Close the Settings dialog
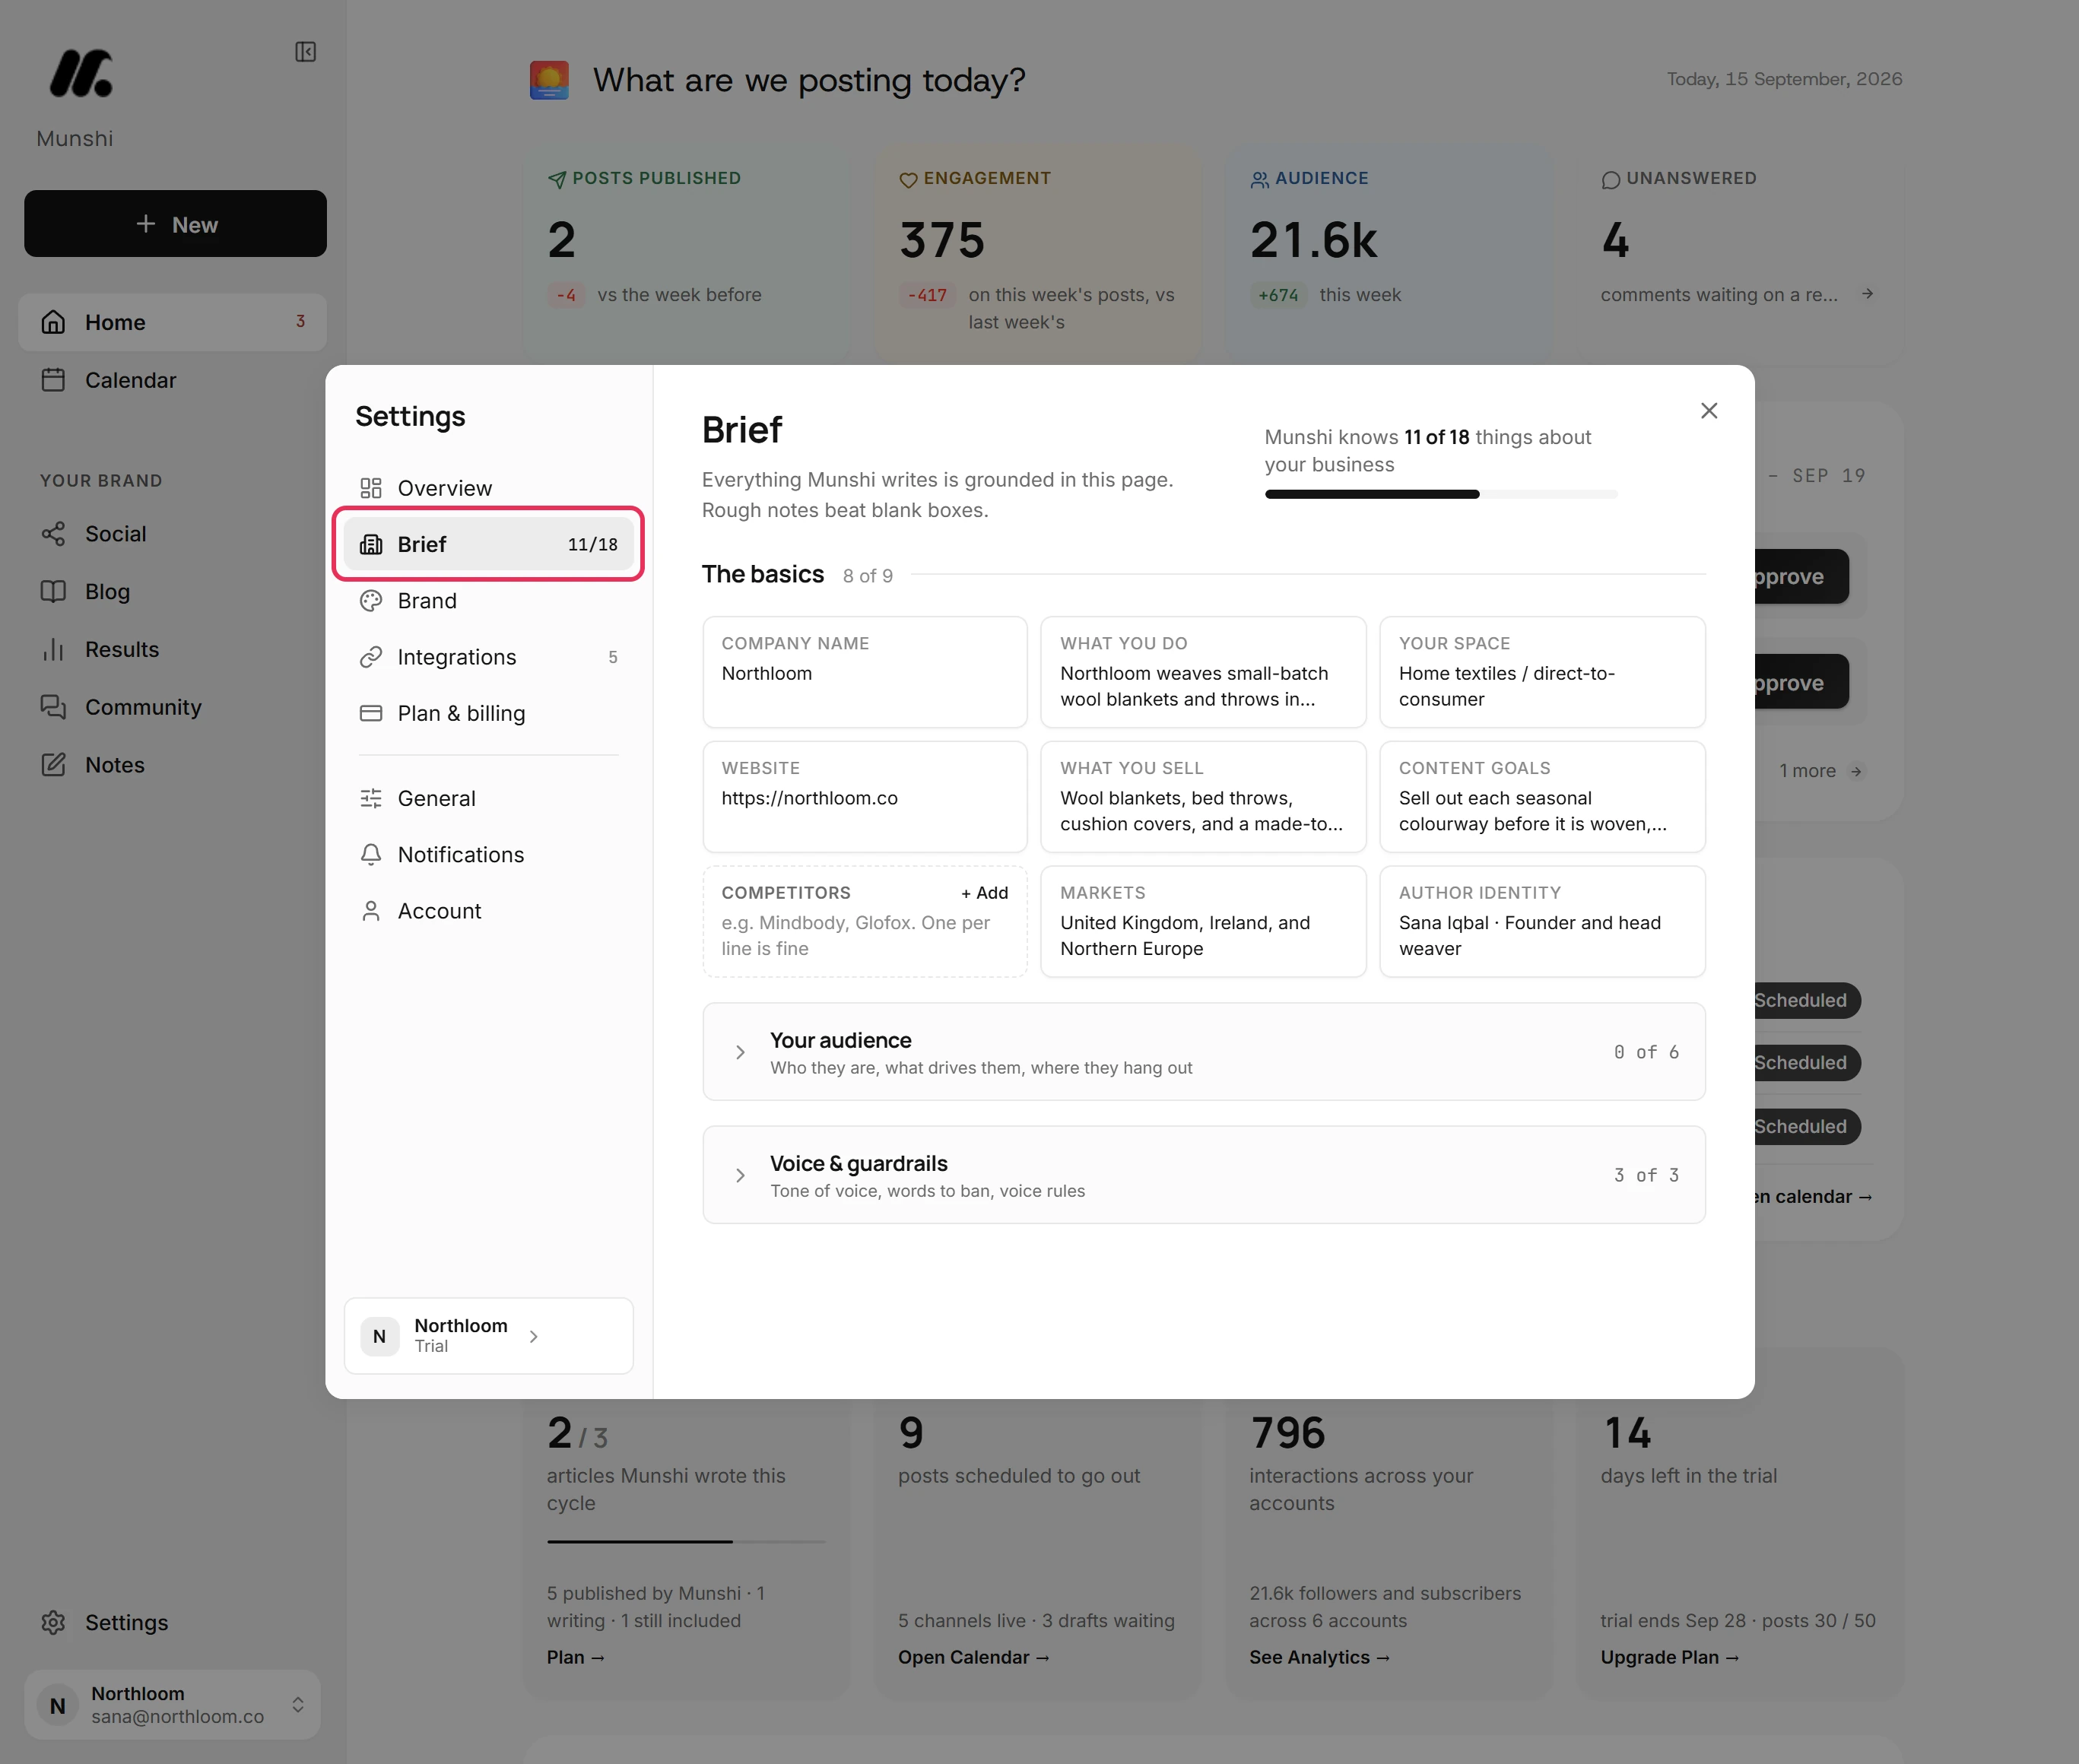Viewport: 2079px width, 1764px height. (x=1709, y=411)
